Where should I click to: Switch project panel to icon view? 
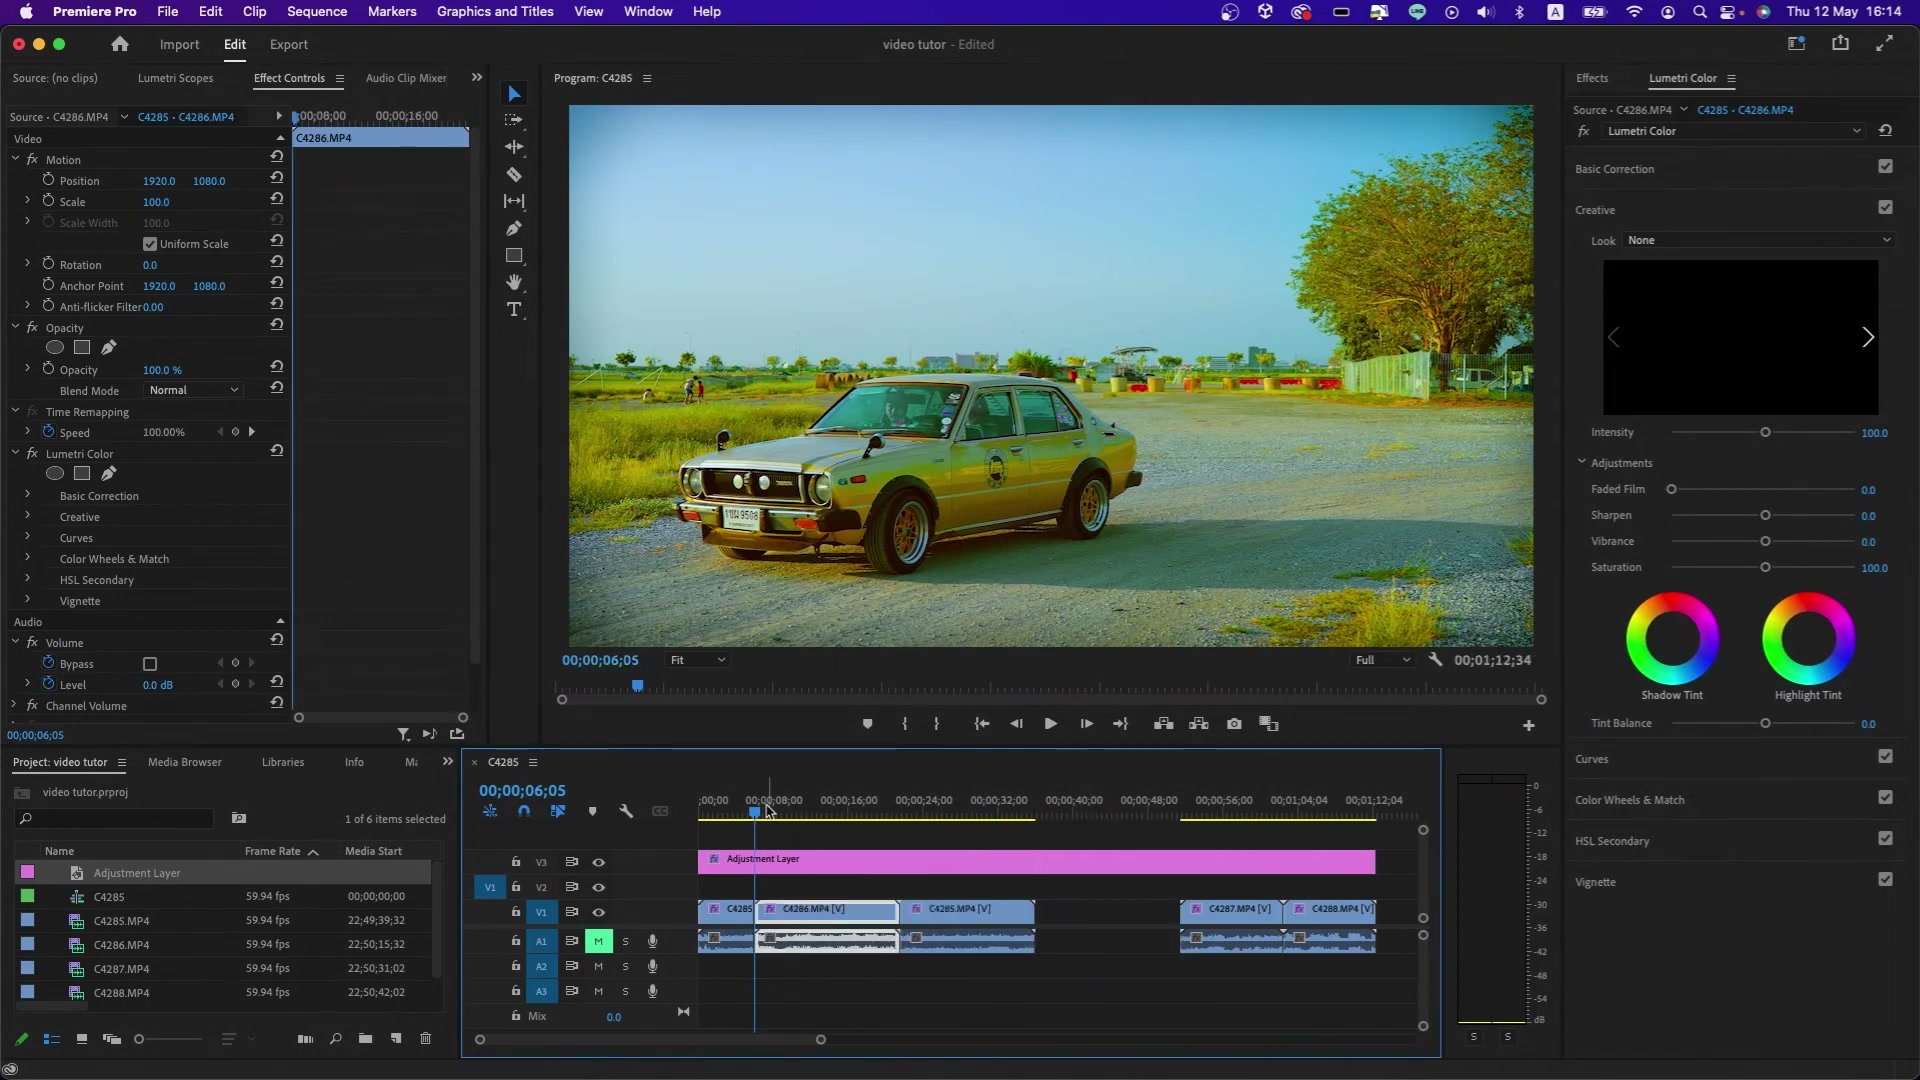click(81, 1039)
